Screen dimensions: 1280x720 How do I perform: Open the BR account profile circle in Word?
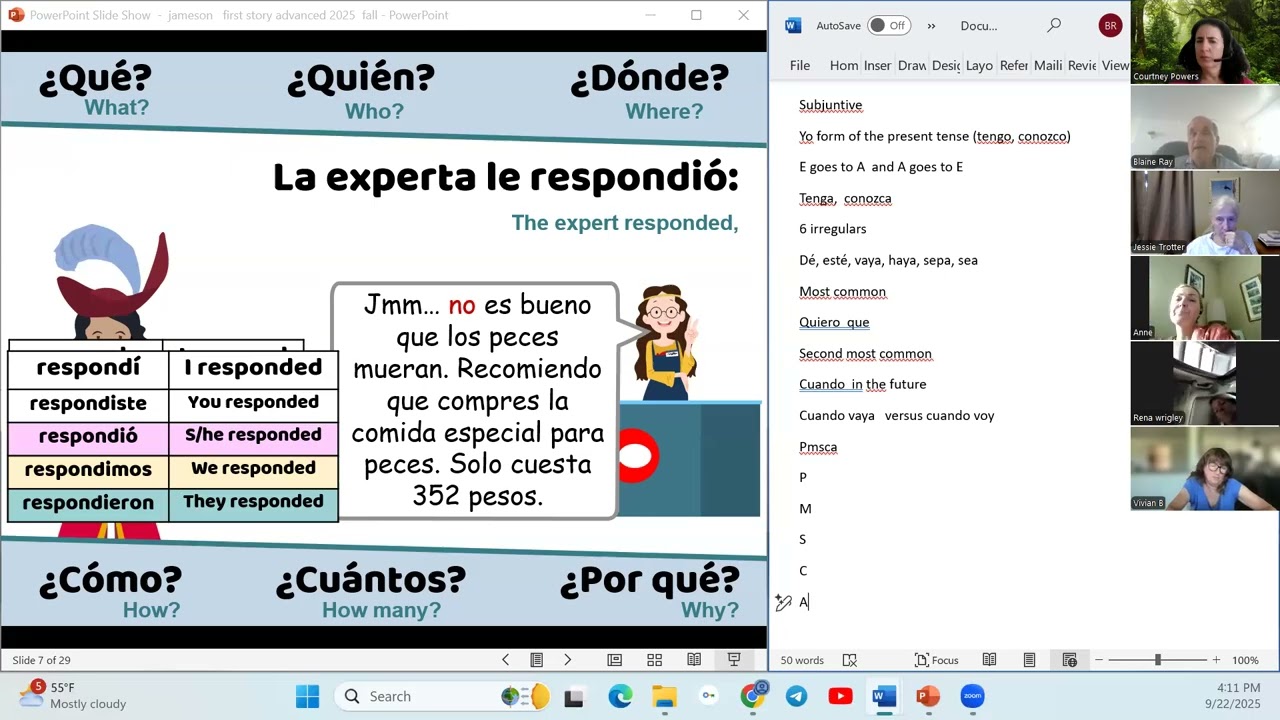coord(1110,26)
